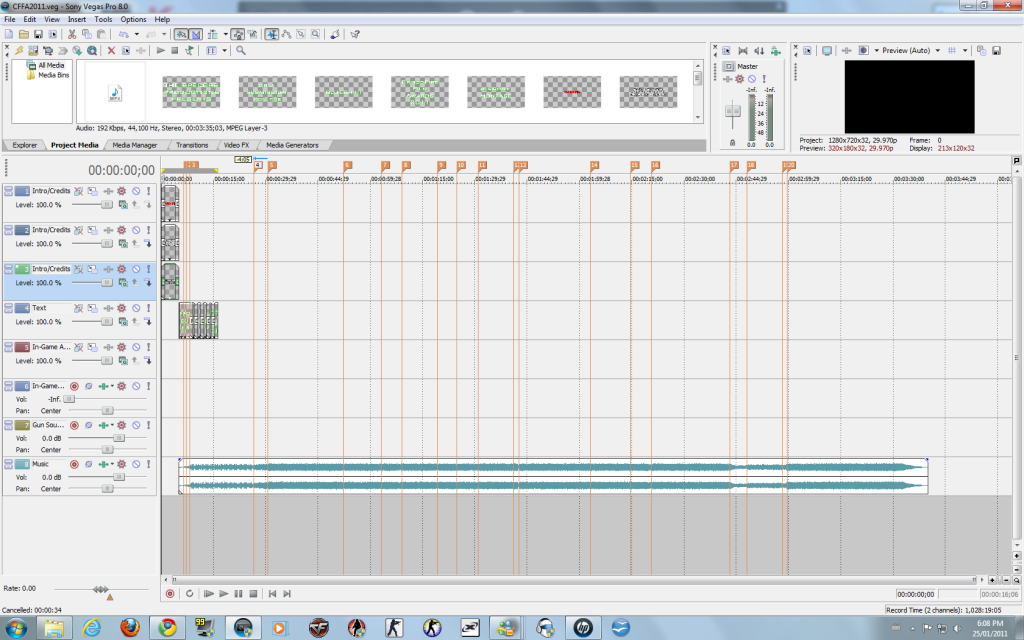The image size is (1024, 640).
Task: Save snapshot to file in the preview toolbar
Action: pyautogui.click(x=995, y=50)
